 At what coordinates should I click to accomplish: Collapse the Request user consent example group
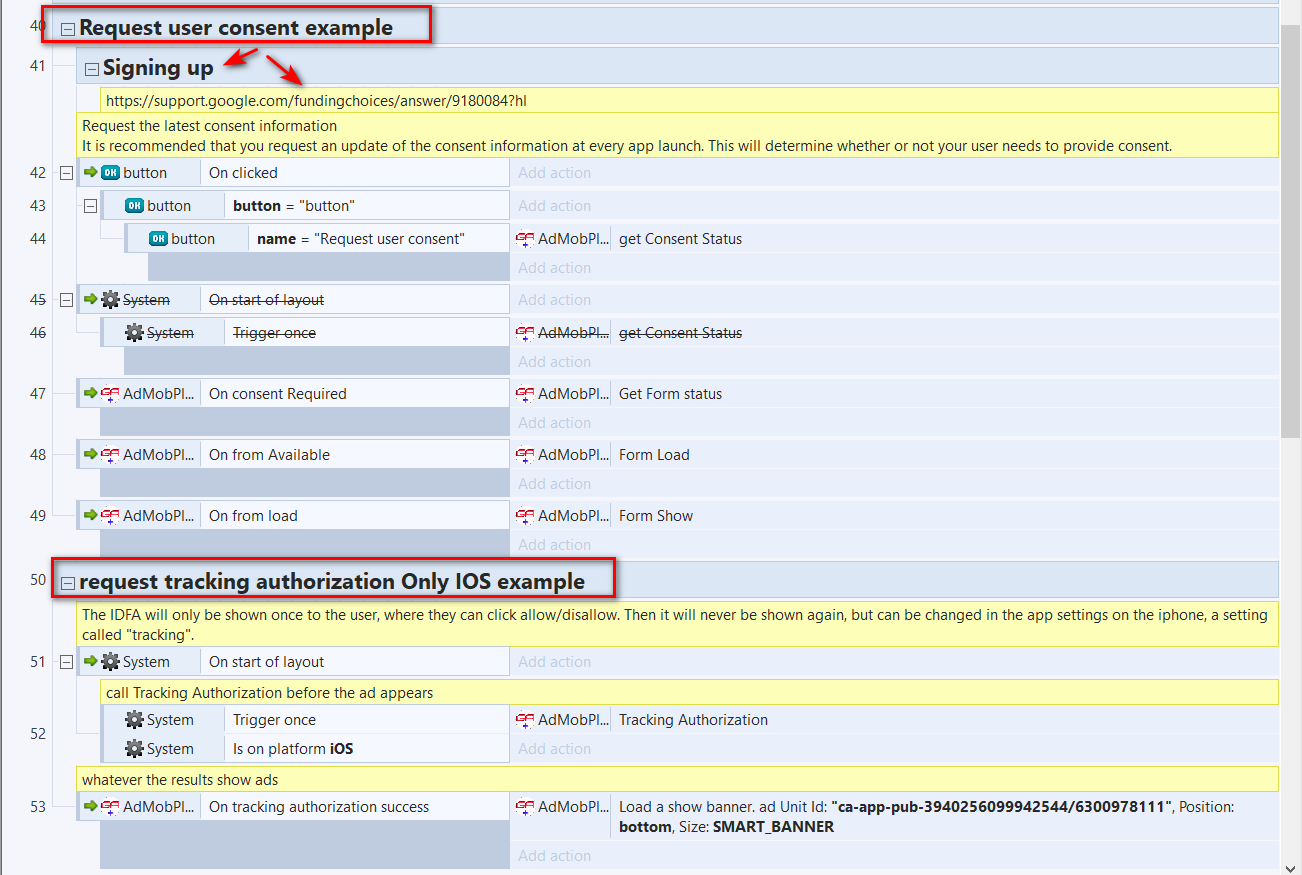[68, 29]
